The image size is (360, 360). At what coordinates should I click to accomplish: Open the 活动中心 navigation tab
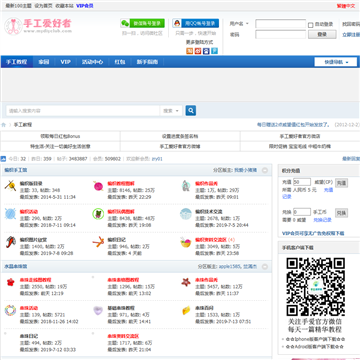(x=92, y=62)
